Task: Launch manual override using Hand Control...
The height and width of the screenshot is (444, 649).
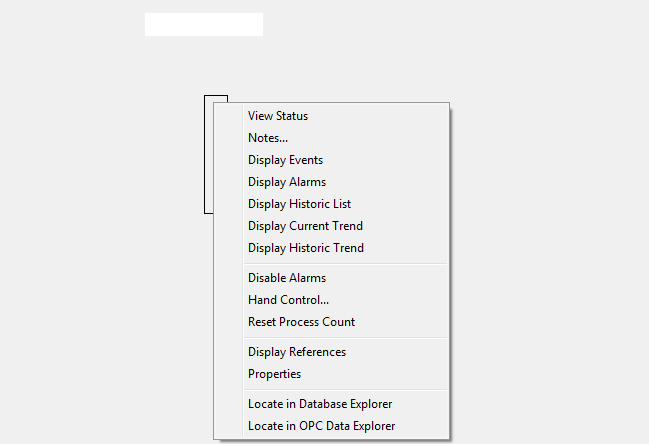Action: tap(288, 300)
